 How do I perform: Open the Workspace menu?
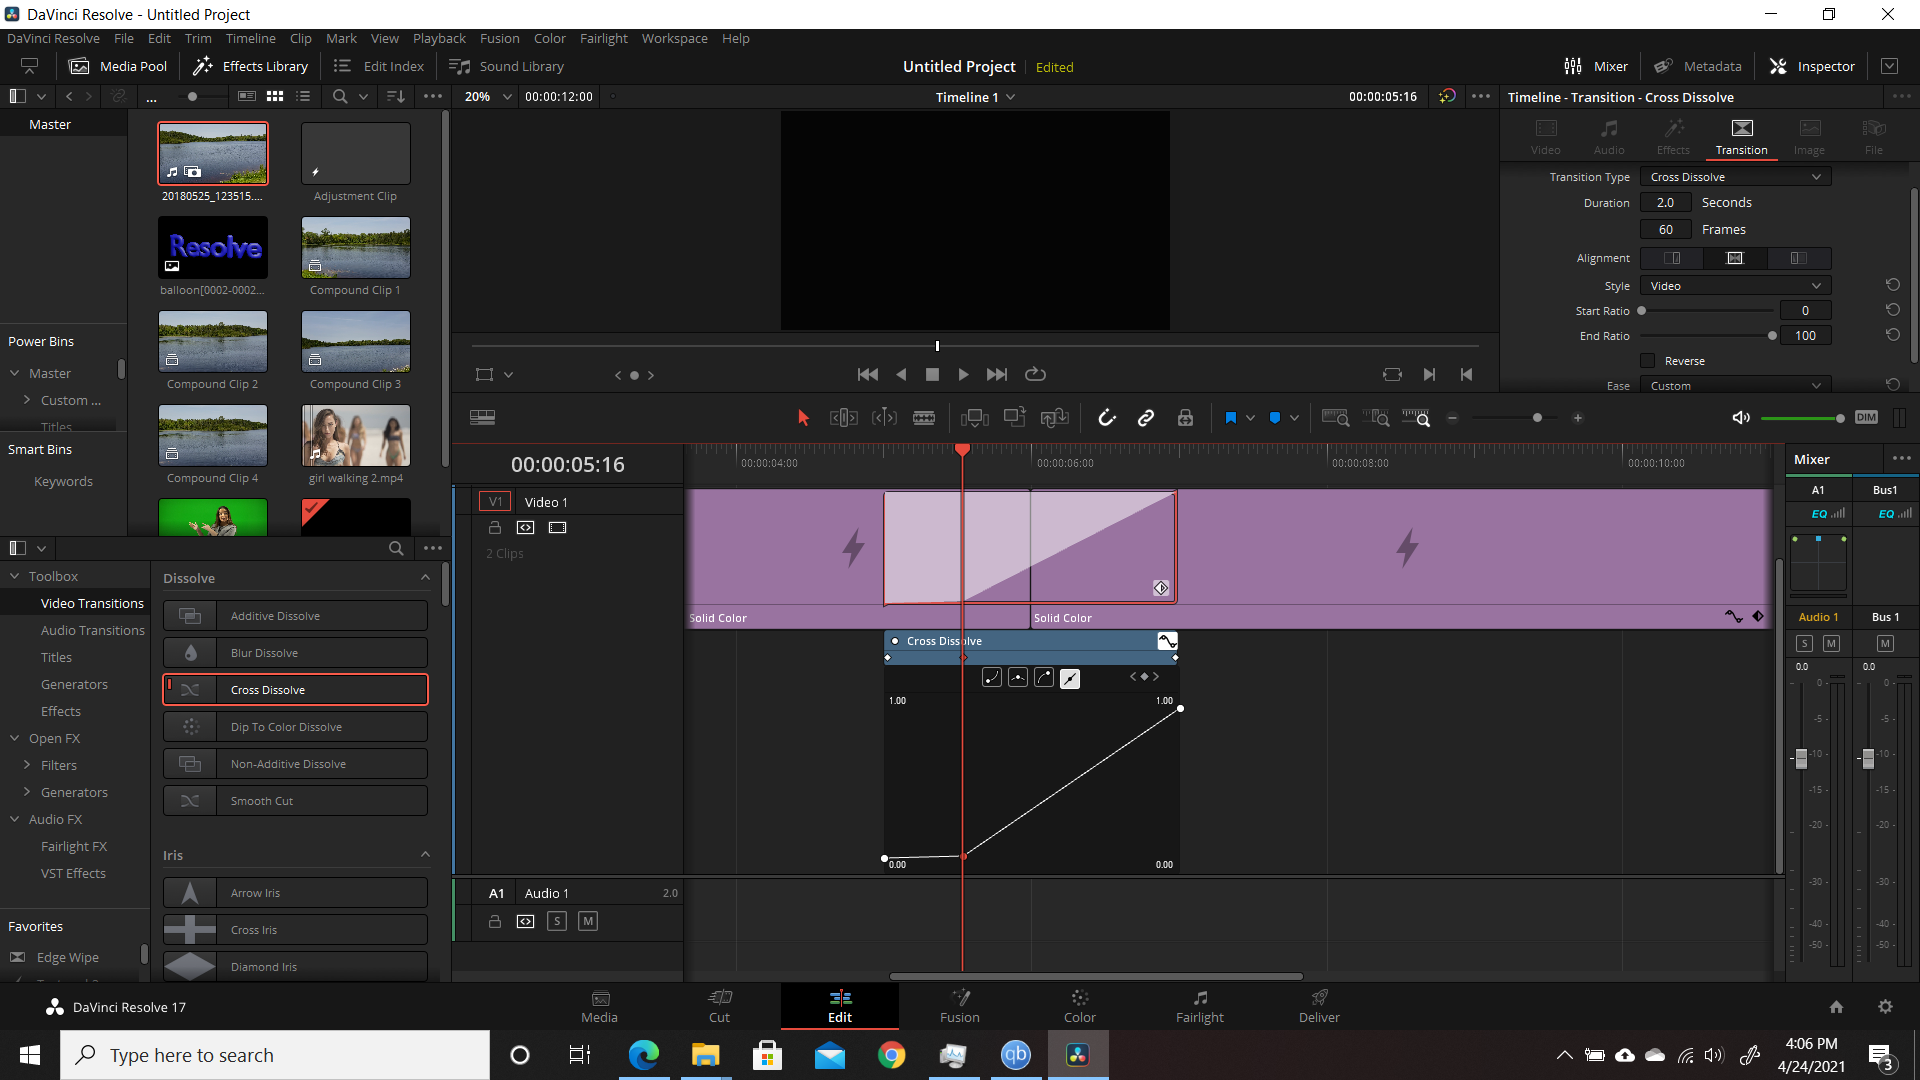[674, 38]
